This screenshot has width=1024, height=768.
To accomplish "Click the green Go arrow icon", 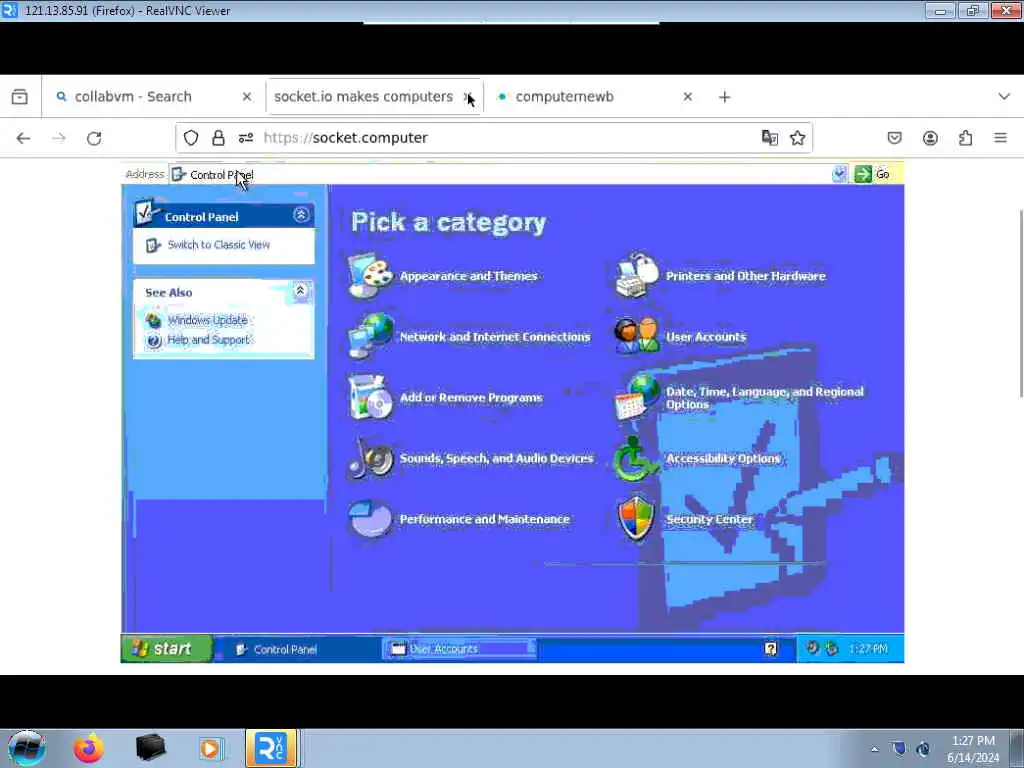I will click(863, 174).
